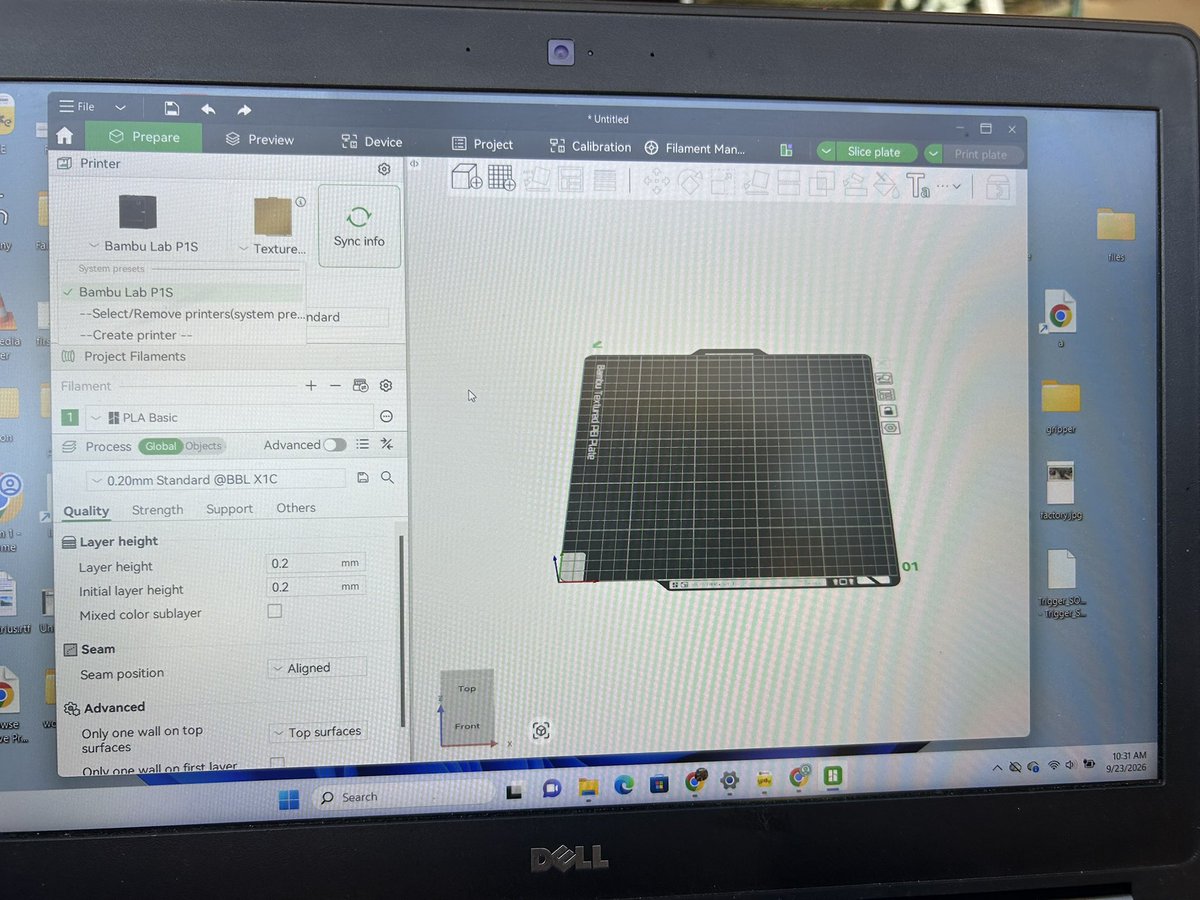The width and height of the screenshot is (1200, 900).
Task: Click the plate type info icon
Action: point(301,201)
